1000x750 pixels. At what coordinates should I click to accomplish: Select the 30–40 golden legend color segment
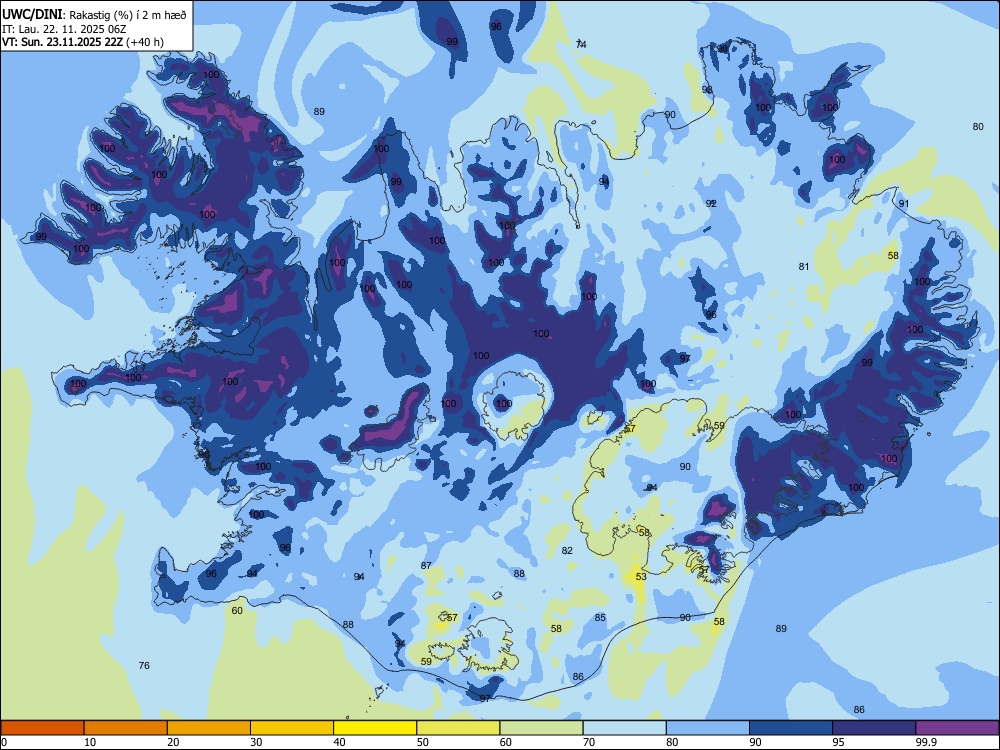click(x=292, y=728)
